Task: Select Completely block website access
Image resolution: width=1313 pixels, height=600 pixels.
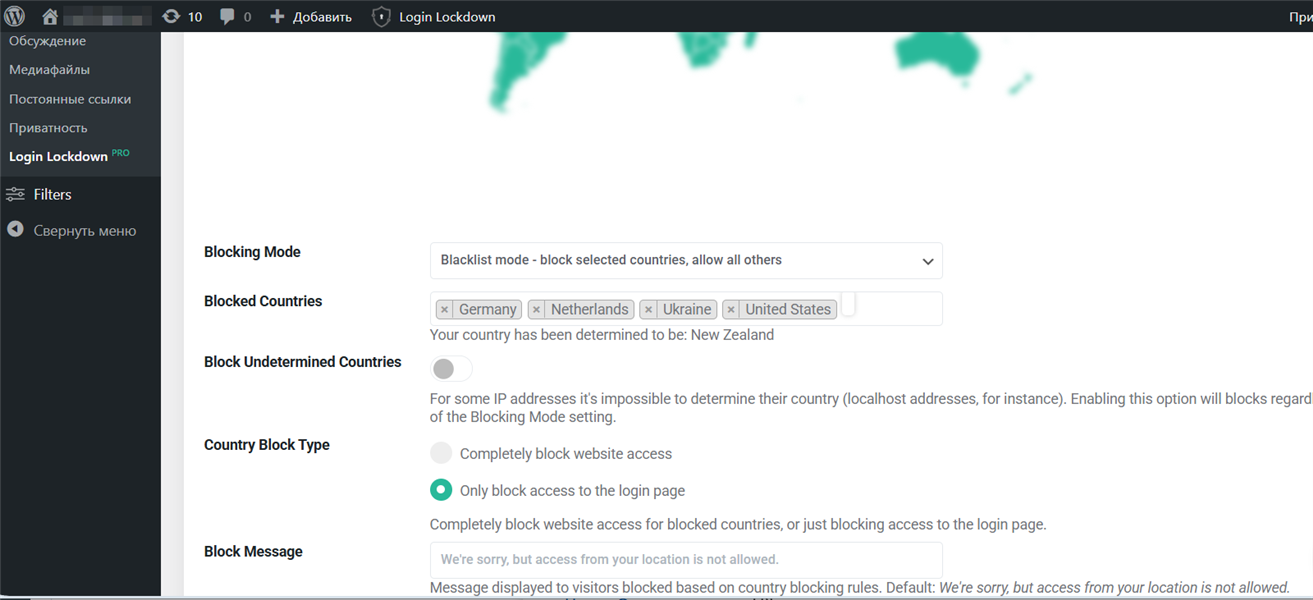Action: pyautogui.click(x=441, y=453)
